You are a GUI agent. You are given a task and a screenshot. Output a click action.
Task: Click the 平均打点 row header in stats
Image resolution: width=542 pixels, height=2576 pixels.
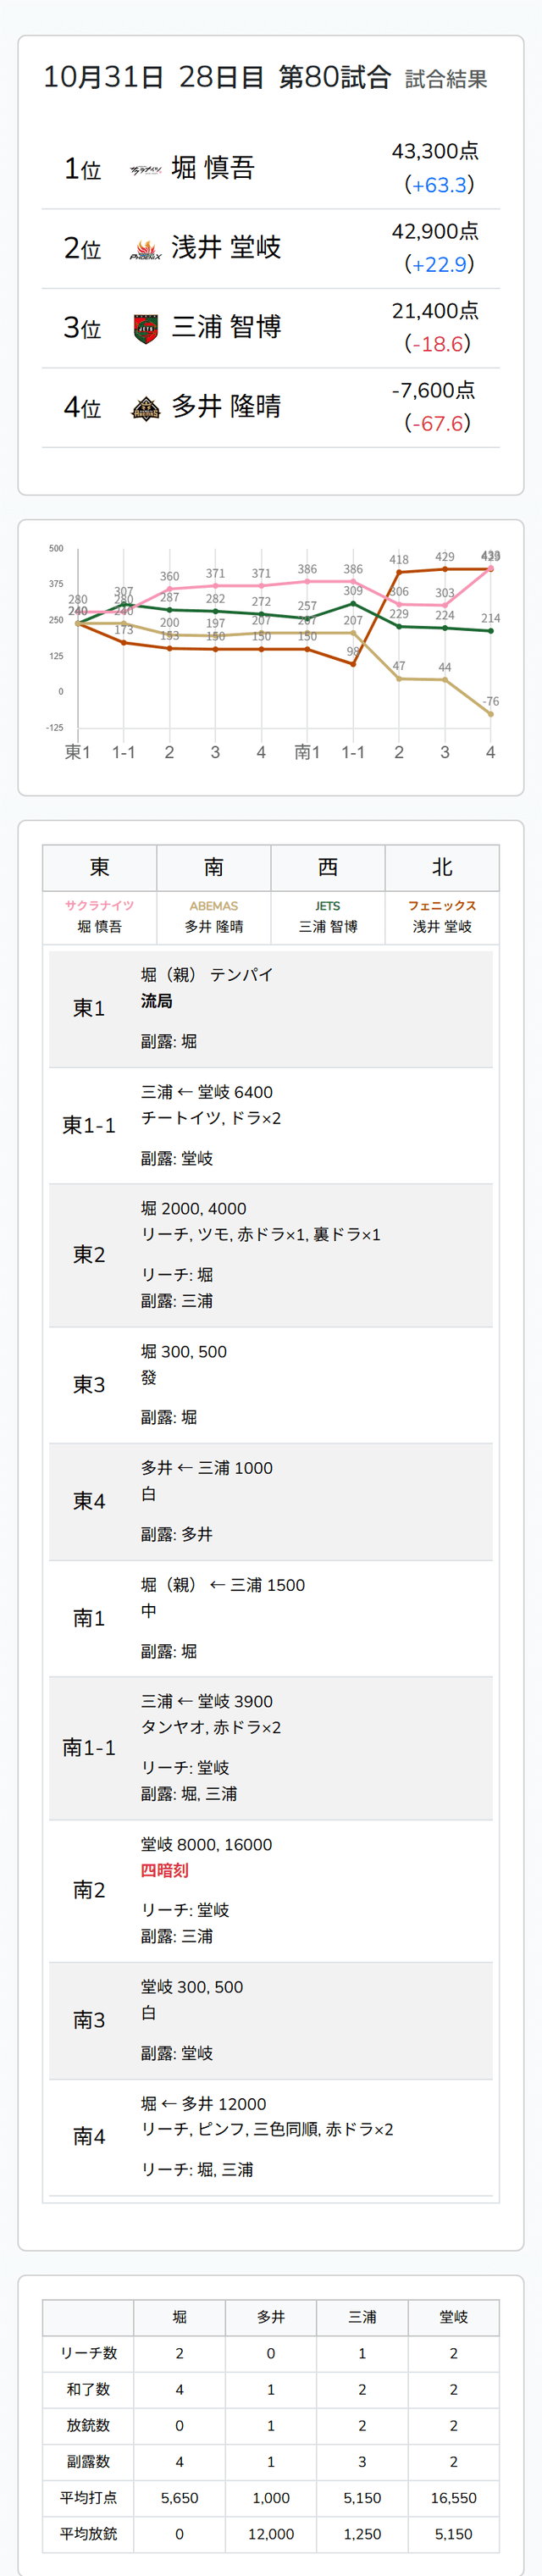[88, 2497]
